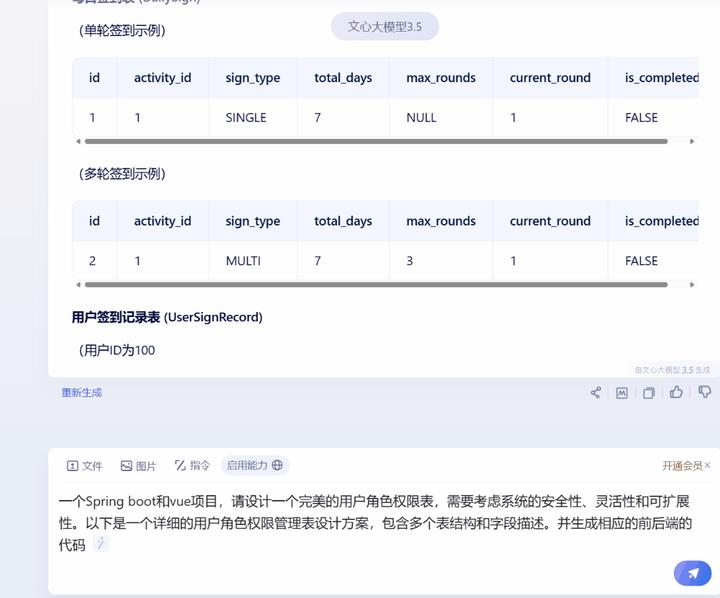Screen dimensions: 720x598
Task: Send the message with the paper plane button
Action: point(692,573)
